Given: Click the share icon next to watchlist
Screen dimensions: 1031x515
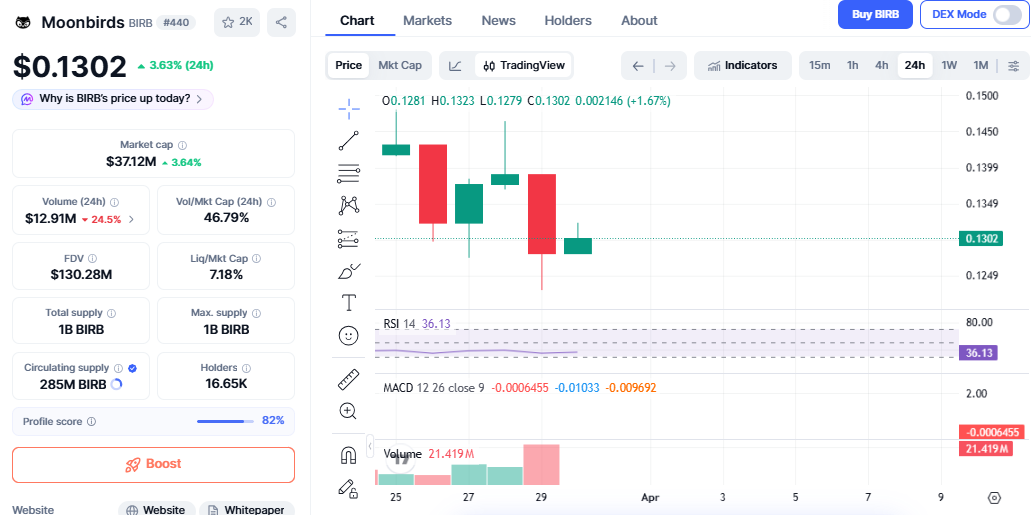Looking at the screenshot, I should 281,22.
